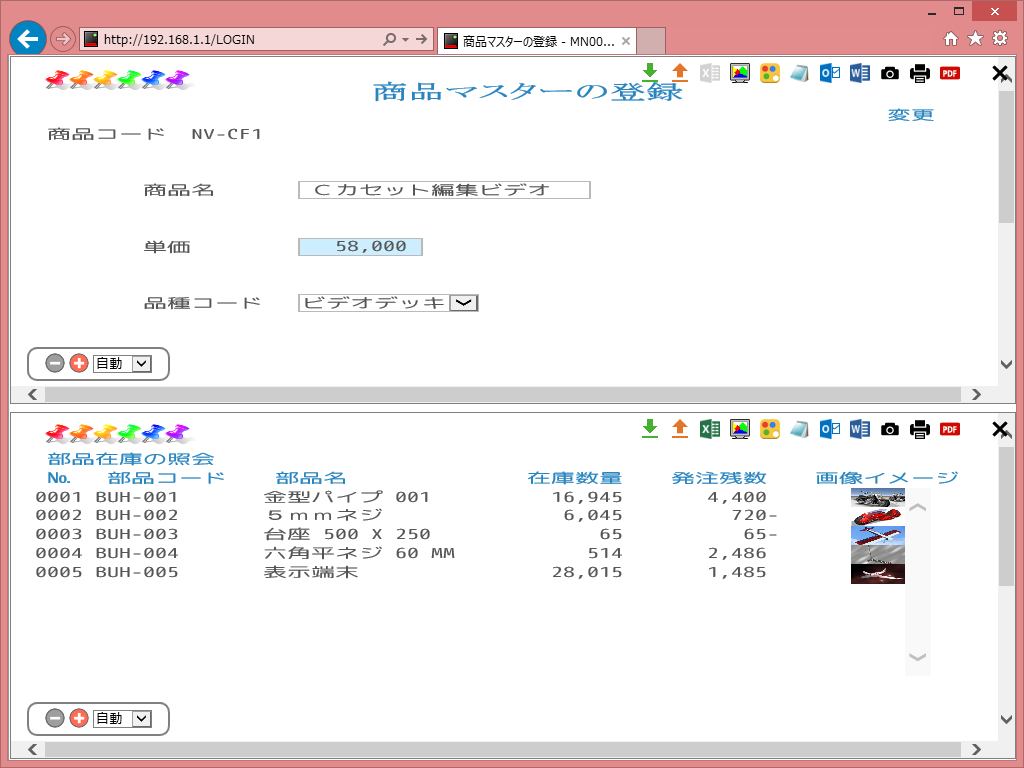This screenshot has width=1024, height=768.
Task: Click the 変更 link
Action: pyautogui.click(x=910, y=115)
